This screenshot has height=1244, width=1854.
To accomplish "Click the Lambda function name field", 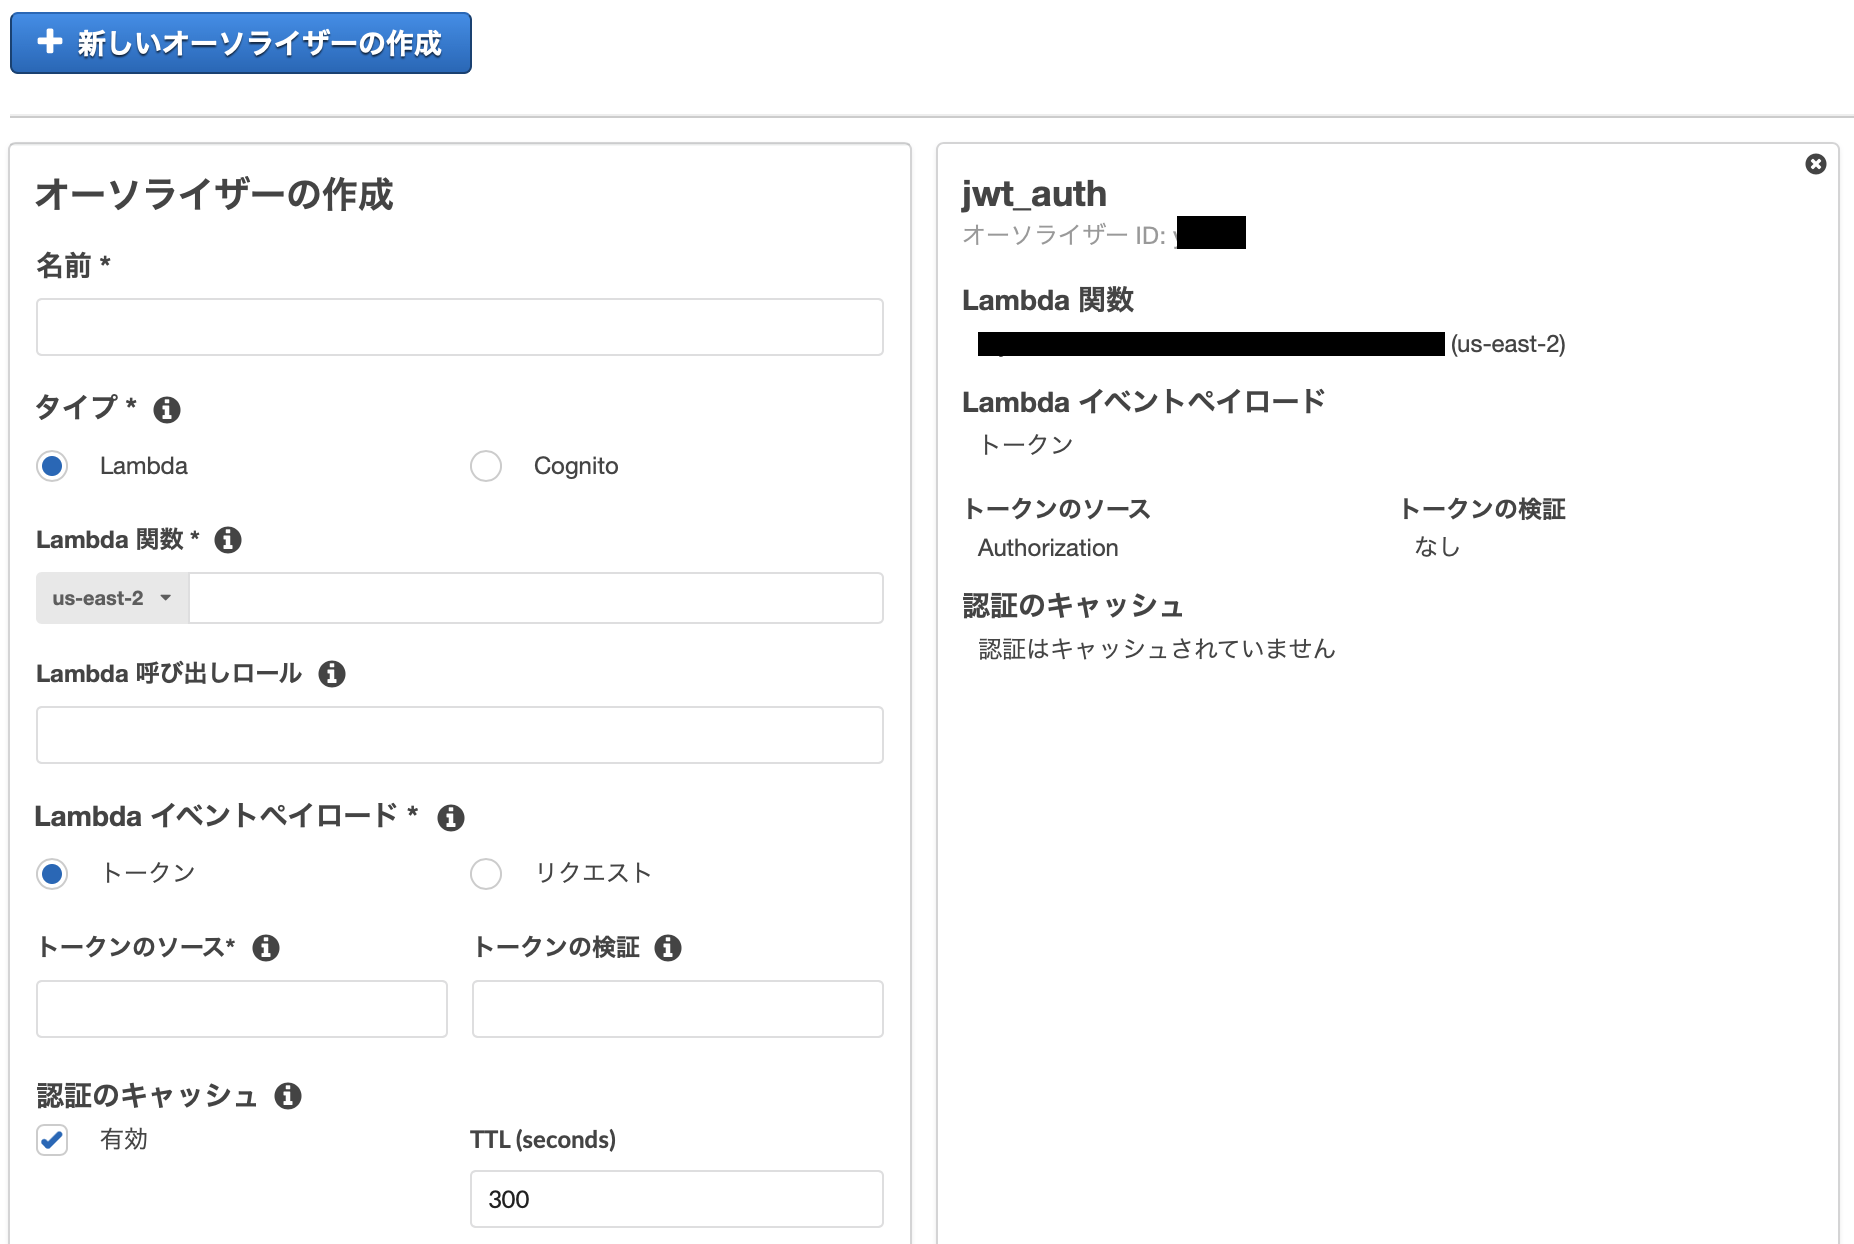I will click(x=536, y=598).
